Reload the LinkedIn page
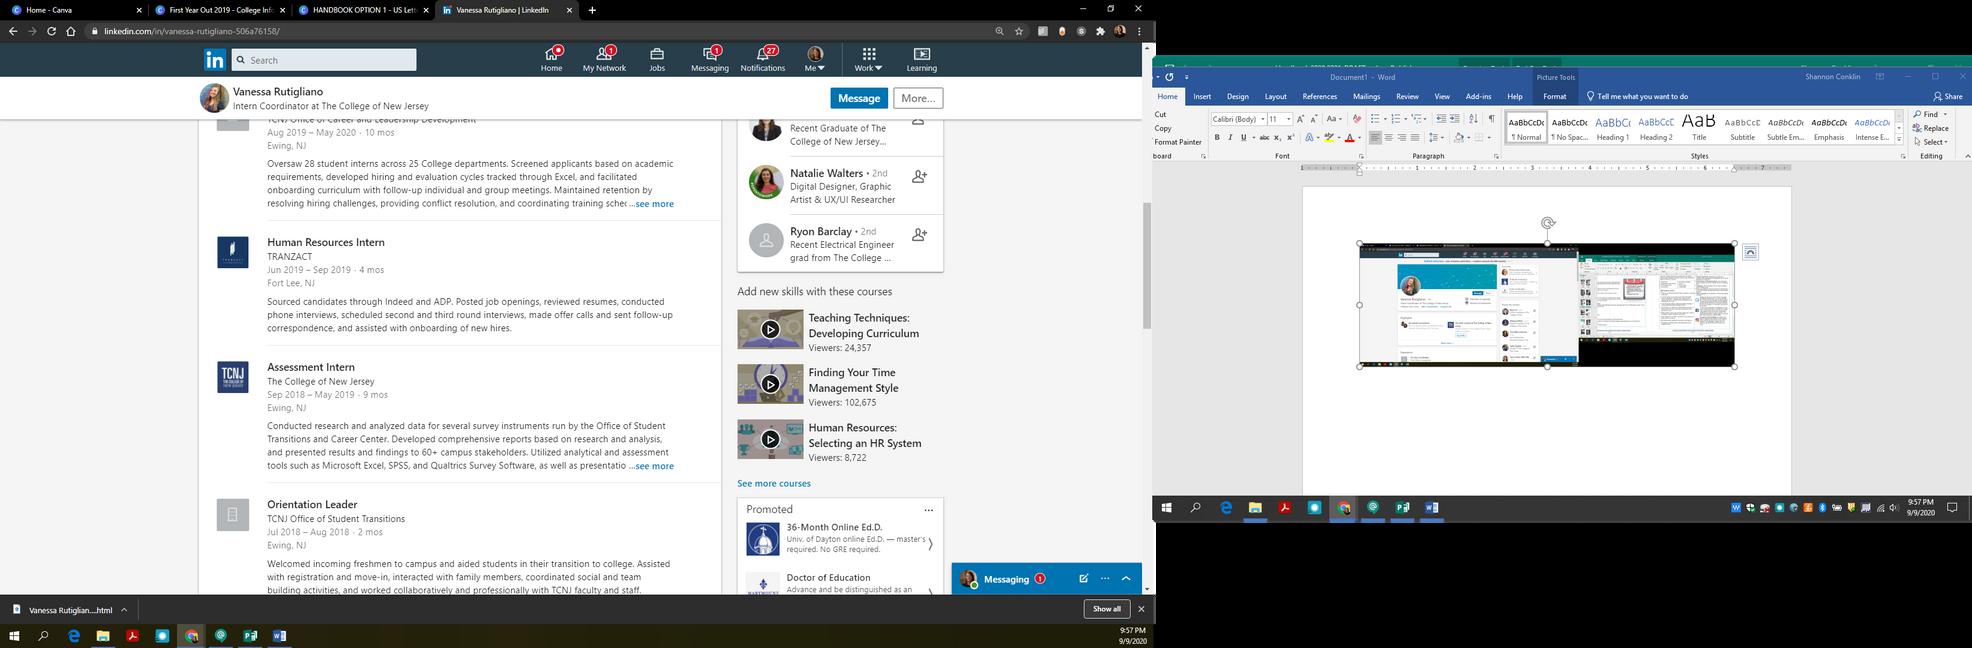The image size is (1972, 648). point(52,31)
